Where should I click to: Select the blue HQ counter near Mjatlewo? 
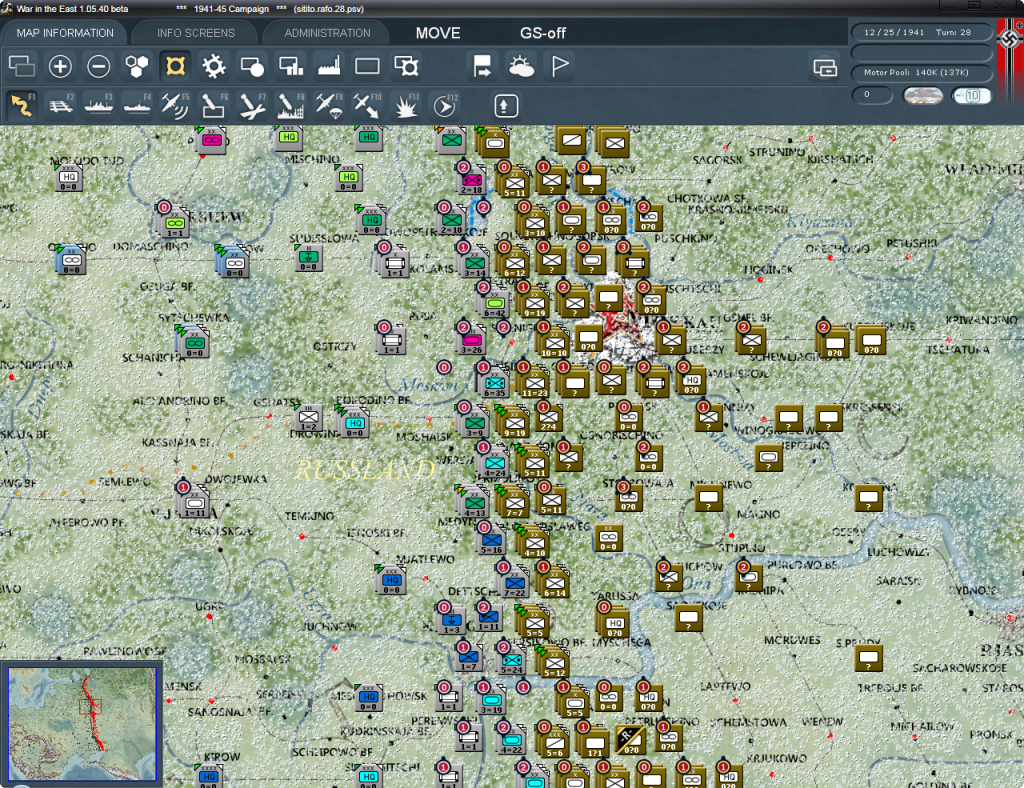[391, 580]
